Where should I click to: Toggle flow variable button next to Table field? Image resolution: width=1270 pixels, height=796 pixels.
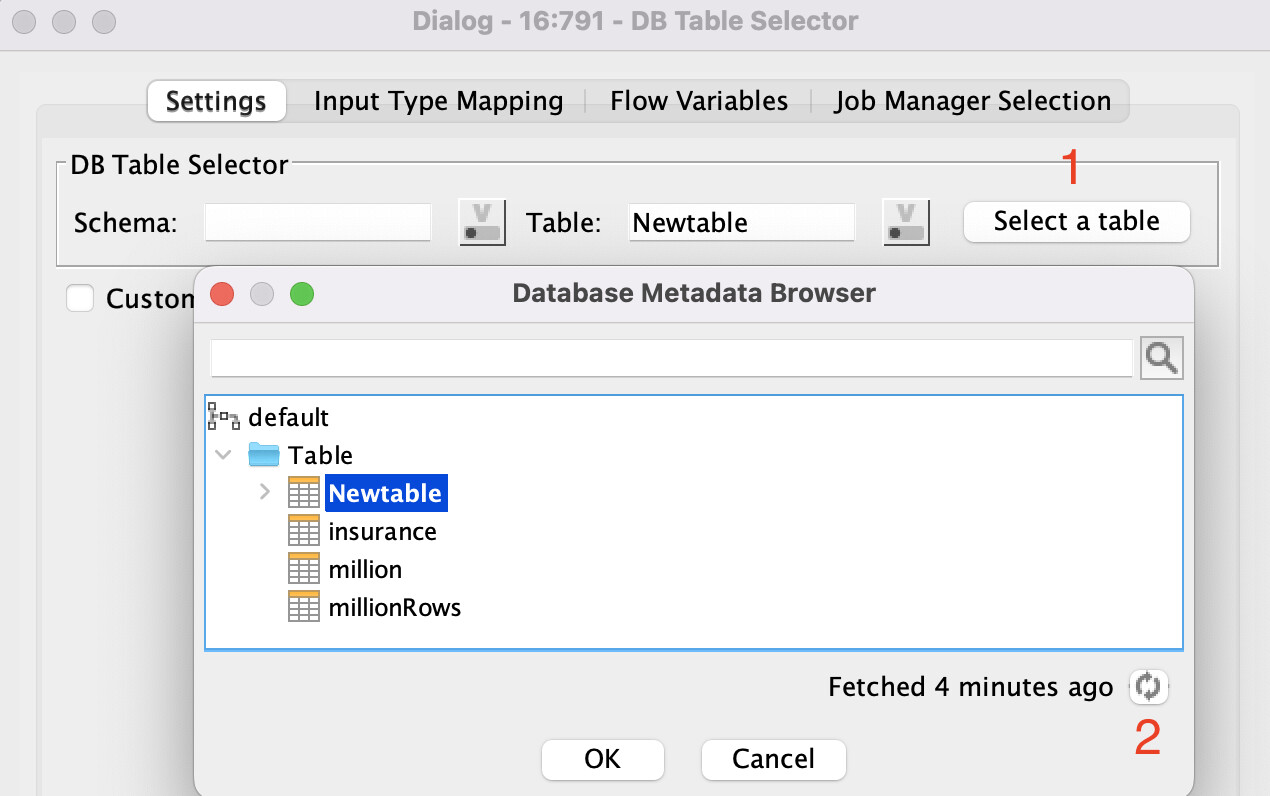tap(906, 222)
